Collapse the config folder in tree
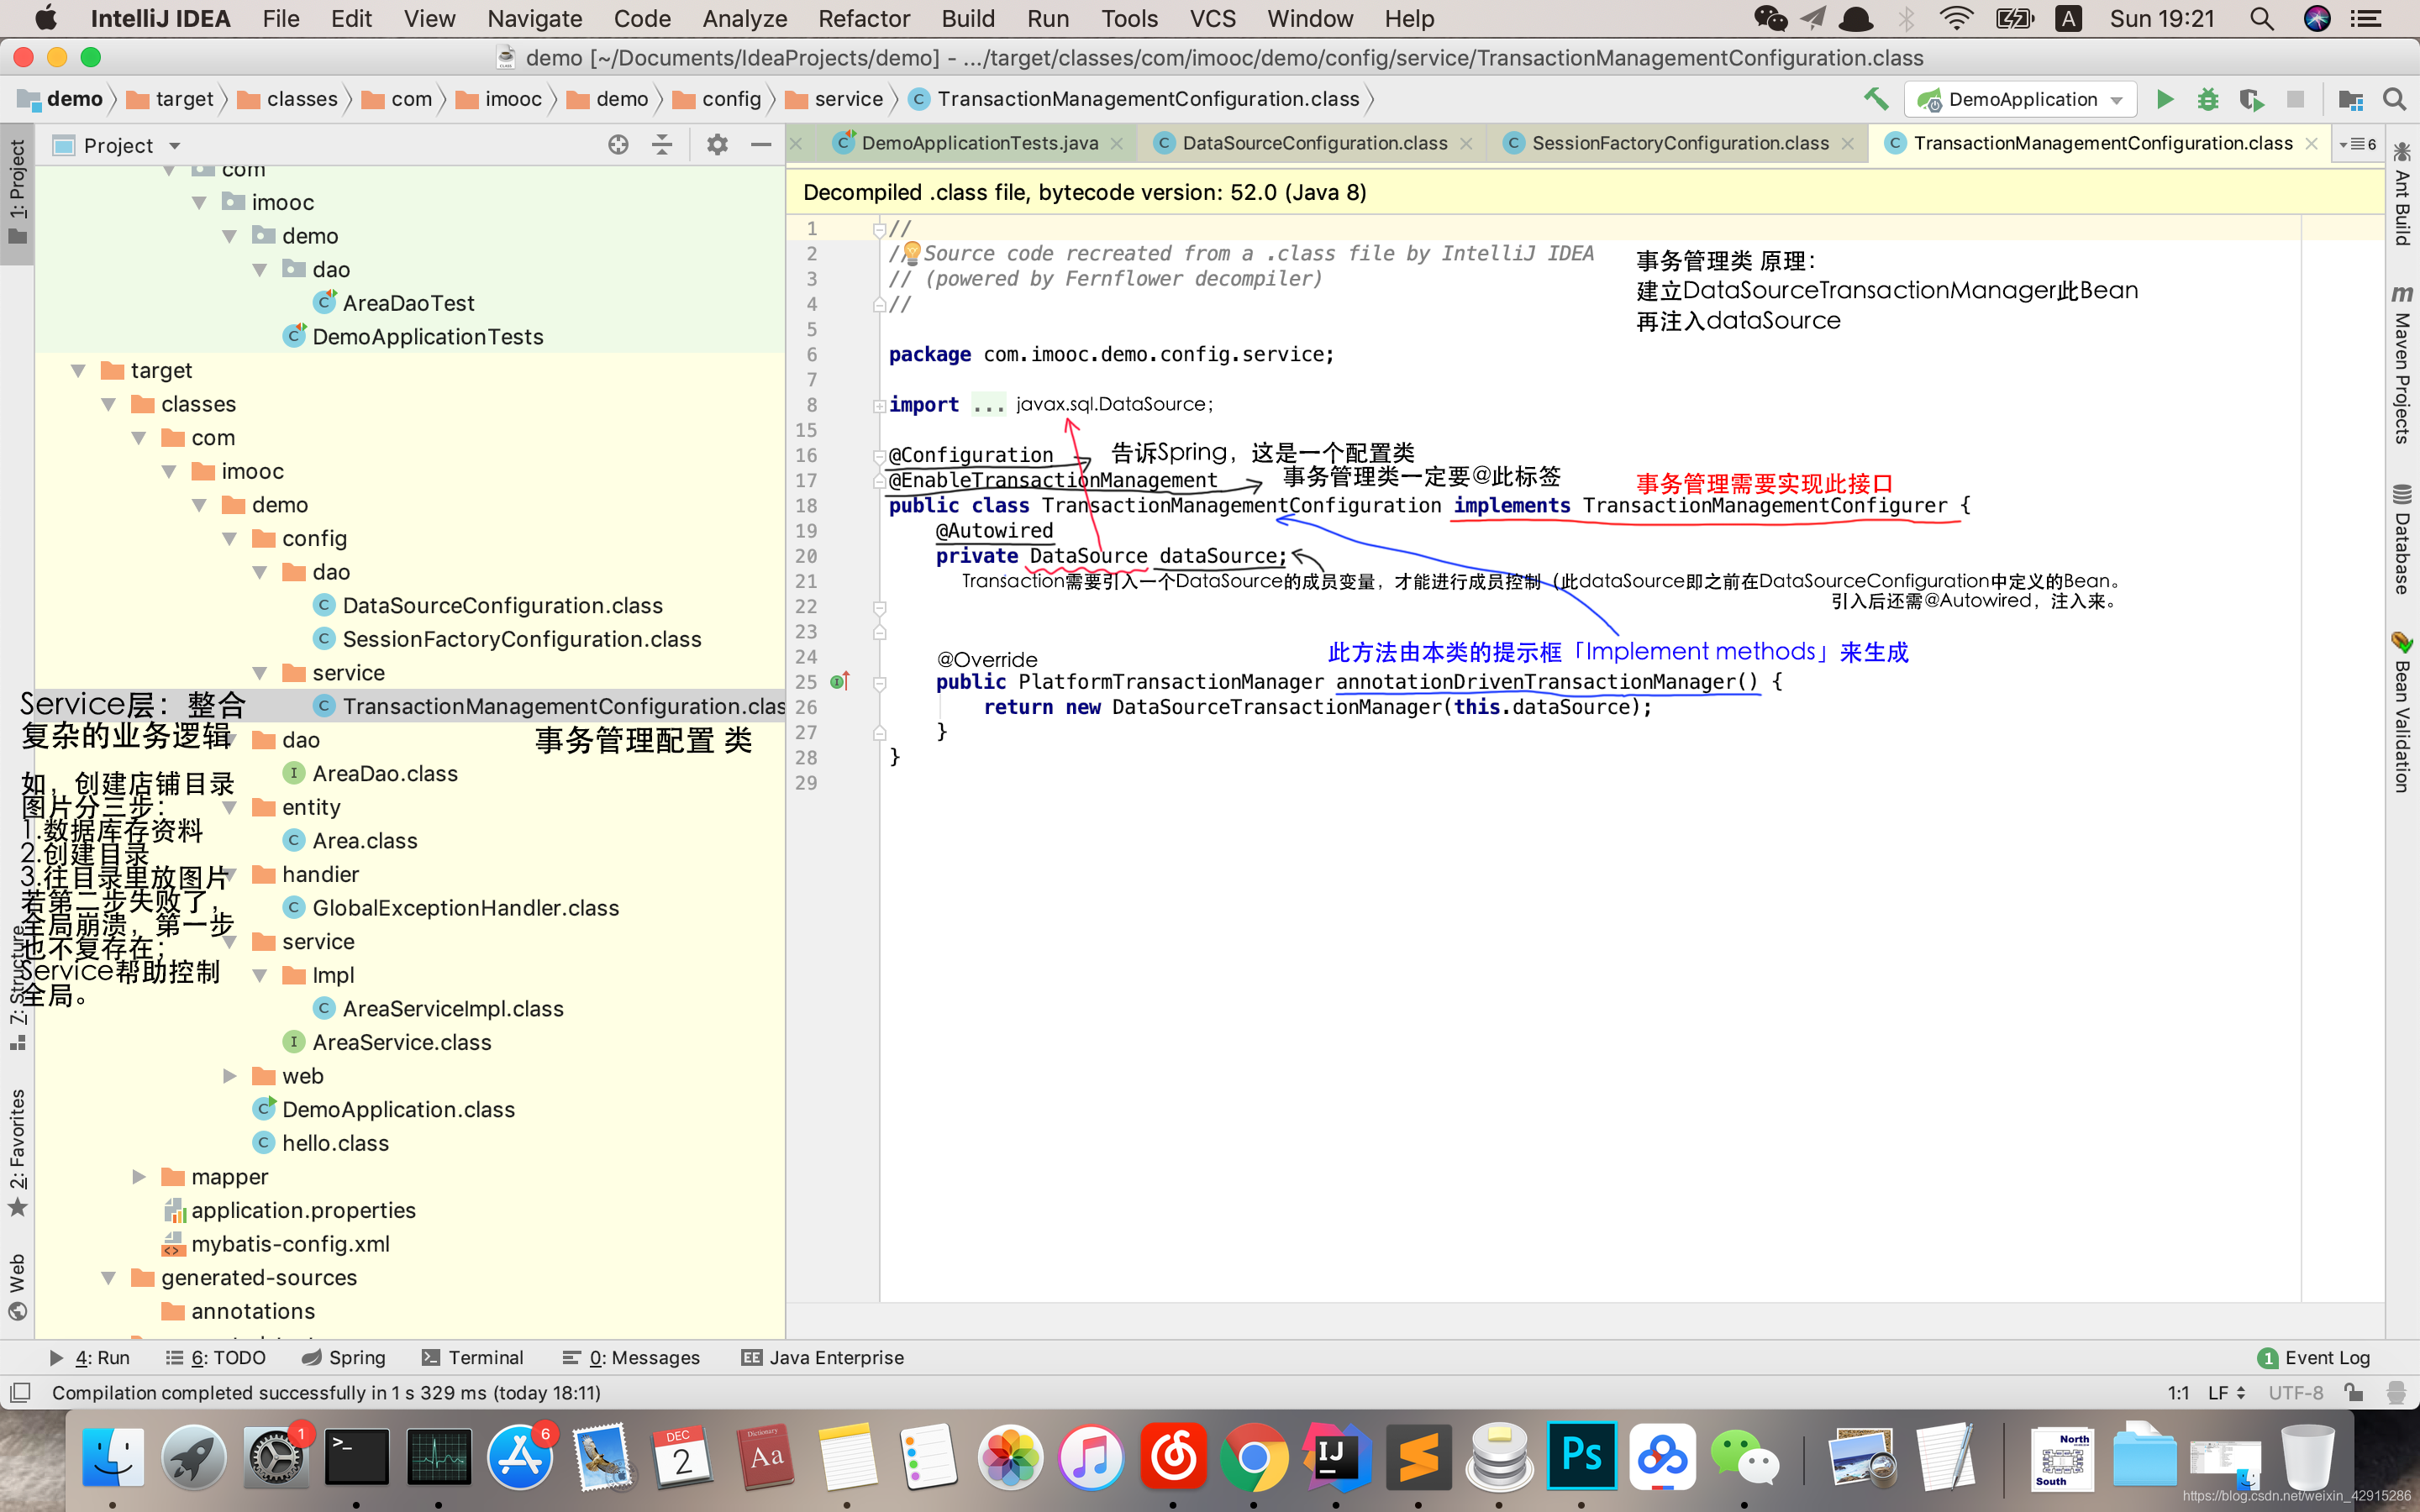 click(230, 538)
